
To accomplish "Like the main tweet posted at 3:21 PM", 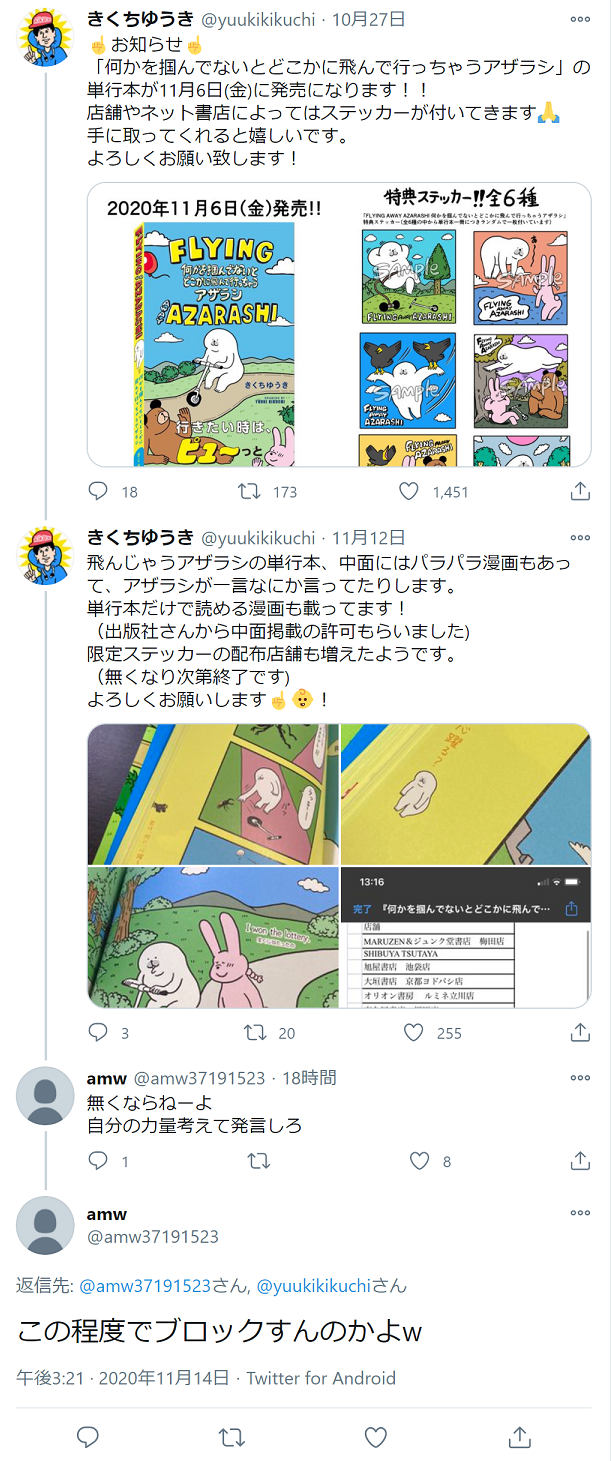I will coord(376,1437).
